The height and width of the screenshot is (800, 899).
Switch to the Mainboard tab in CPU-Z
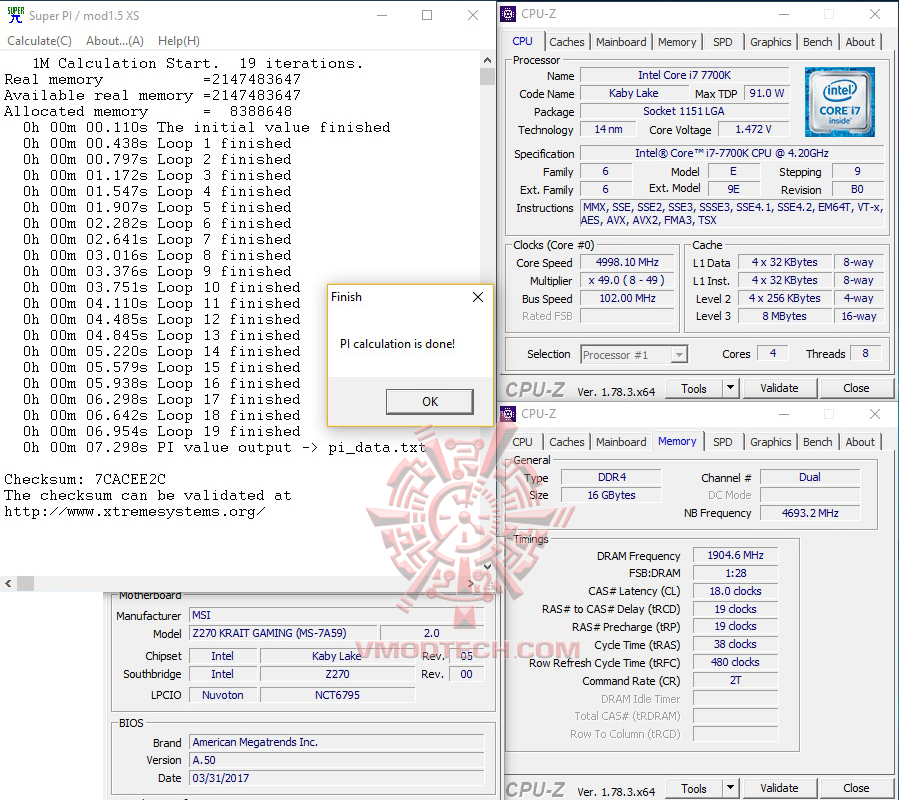pos(621,41)
